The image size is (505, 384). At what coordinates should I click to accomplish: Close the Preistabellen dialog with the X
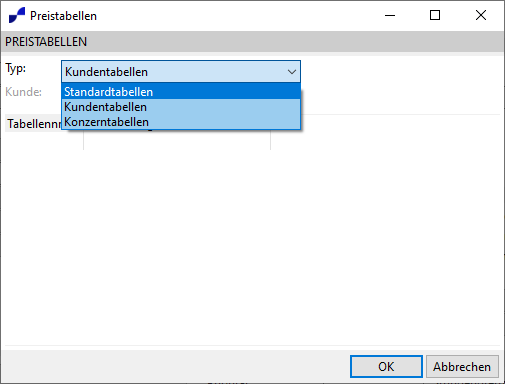[x=481, y=15]
